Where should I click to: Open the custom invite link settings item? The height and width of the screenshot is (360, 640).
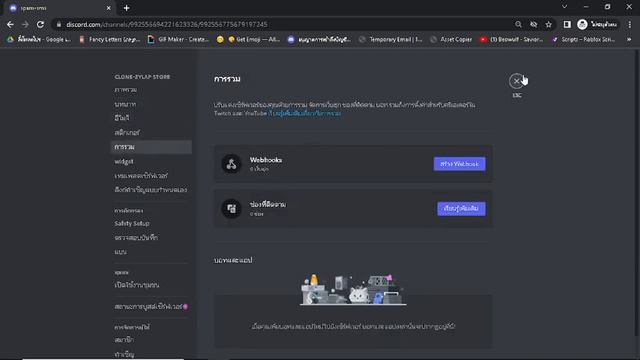151,190
